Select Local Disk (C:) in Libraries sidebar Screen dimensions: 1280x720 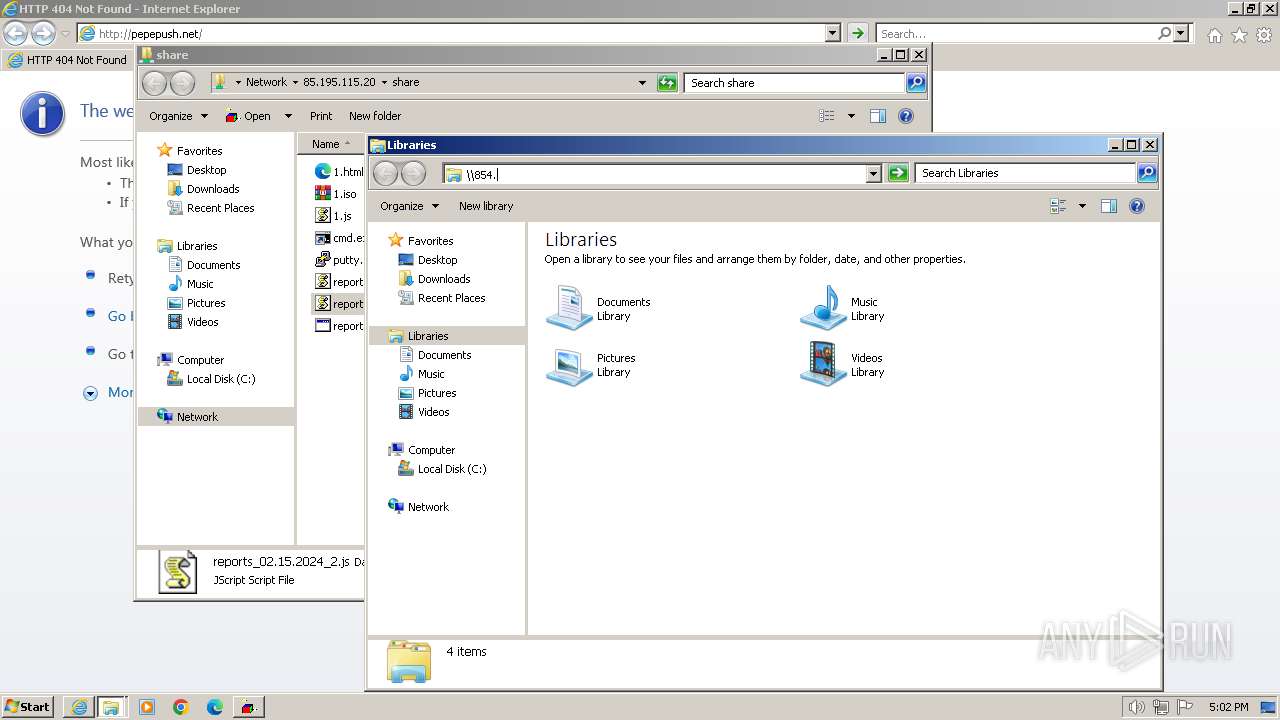coord(442,469)
